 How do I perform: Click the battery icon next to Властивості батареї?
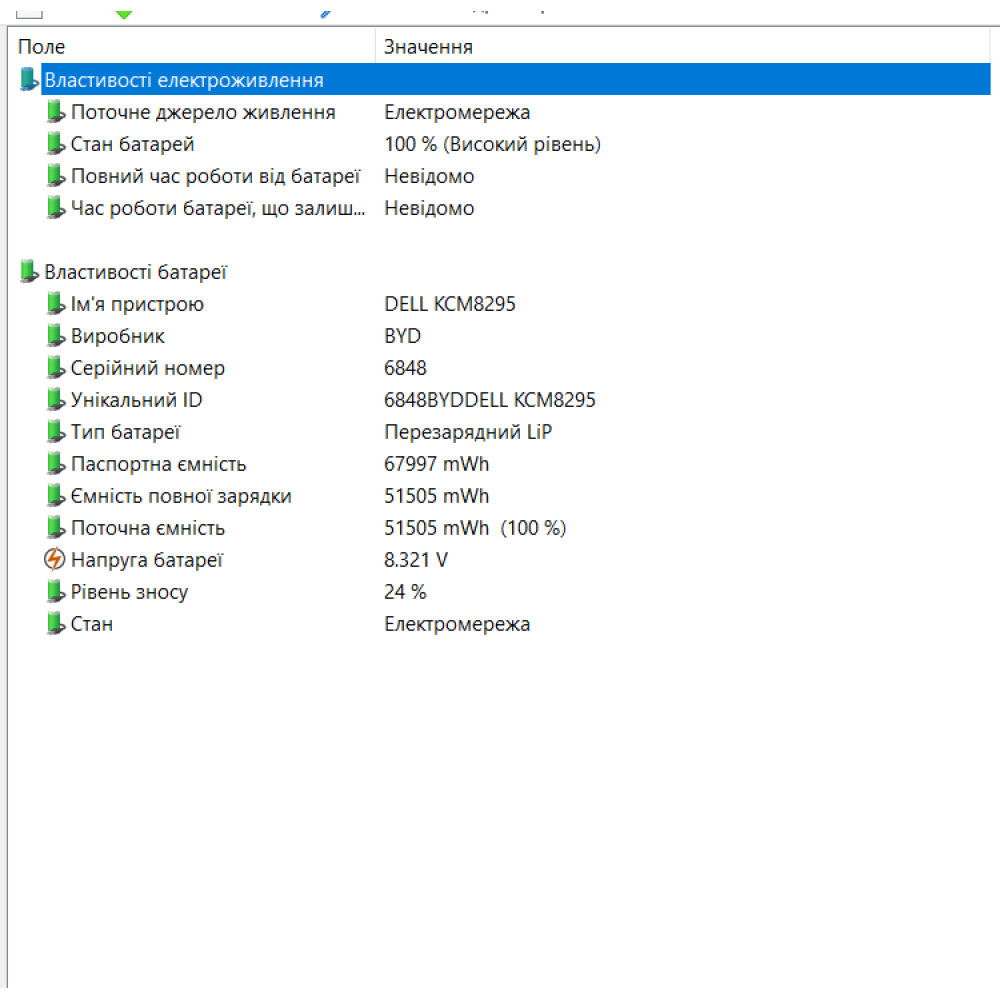point(28,271)
